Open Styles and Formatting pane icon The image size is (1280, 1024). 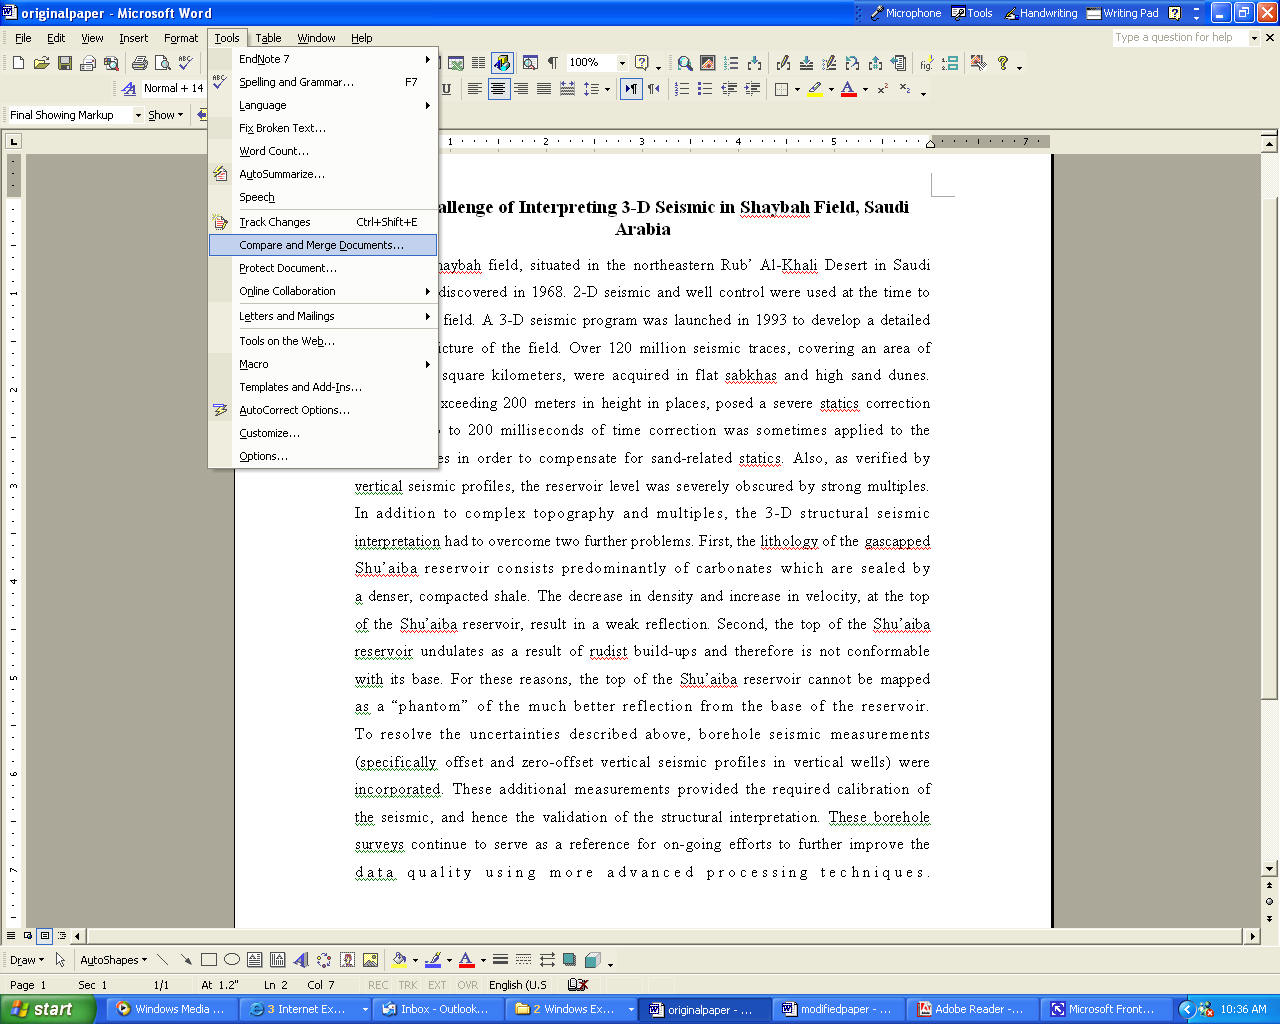(128, 89)
